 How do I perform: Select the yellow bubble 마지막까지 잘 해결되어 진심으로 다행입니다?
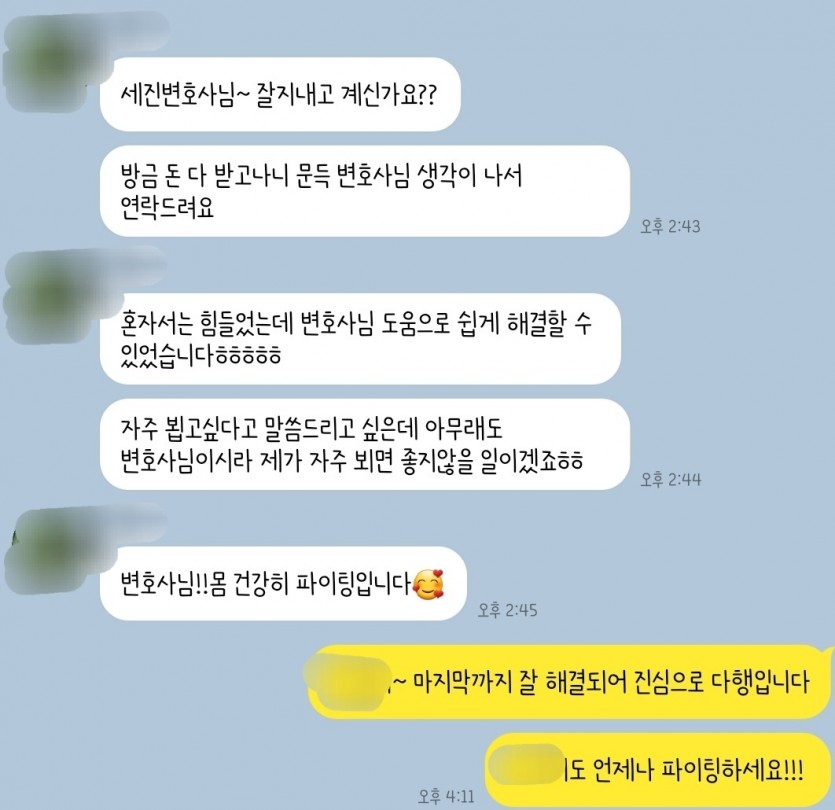pyautogui.click(x=571, y=682)
